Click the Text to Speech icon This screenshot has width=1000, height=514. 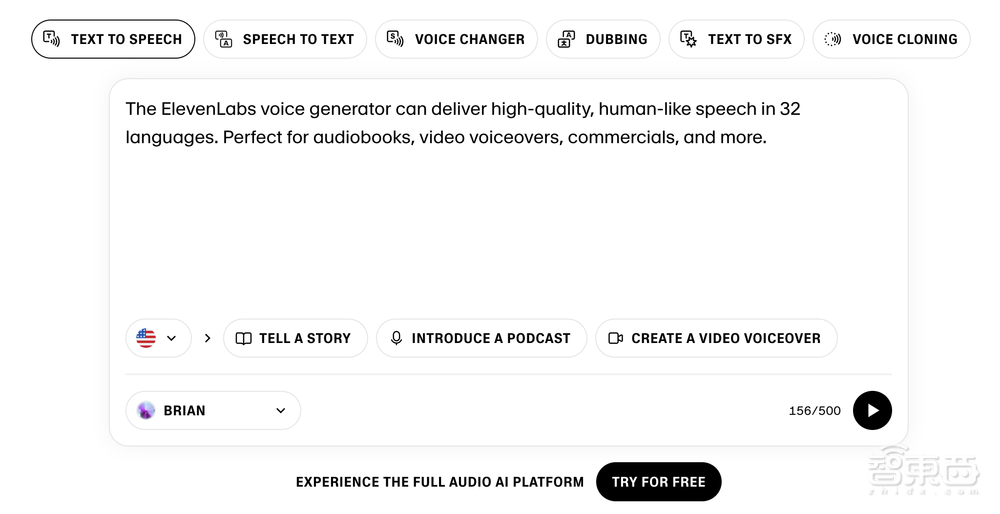click(52, 39)
